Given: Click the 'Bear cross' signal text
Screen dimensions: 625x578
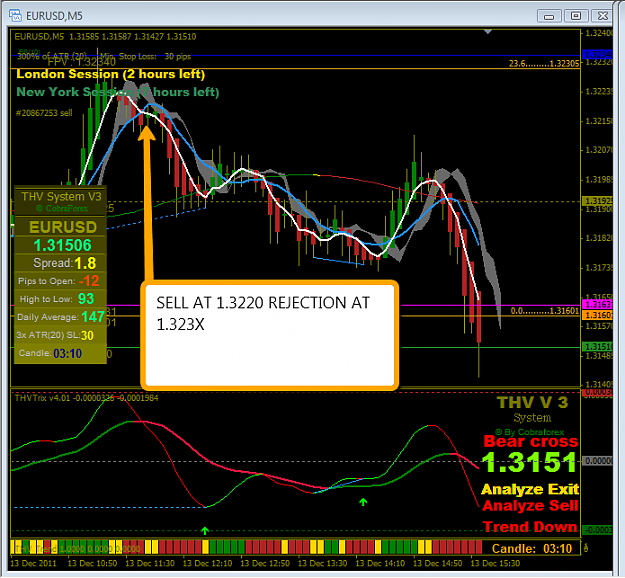Looking at the screenshot, I should click(x=531, y=441).
